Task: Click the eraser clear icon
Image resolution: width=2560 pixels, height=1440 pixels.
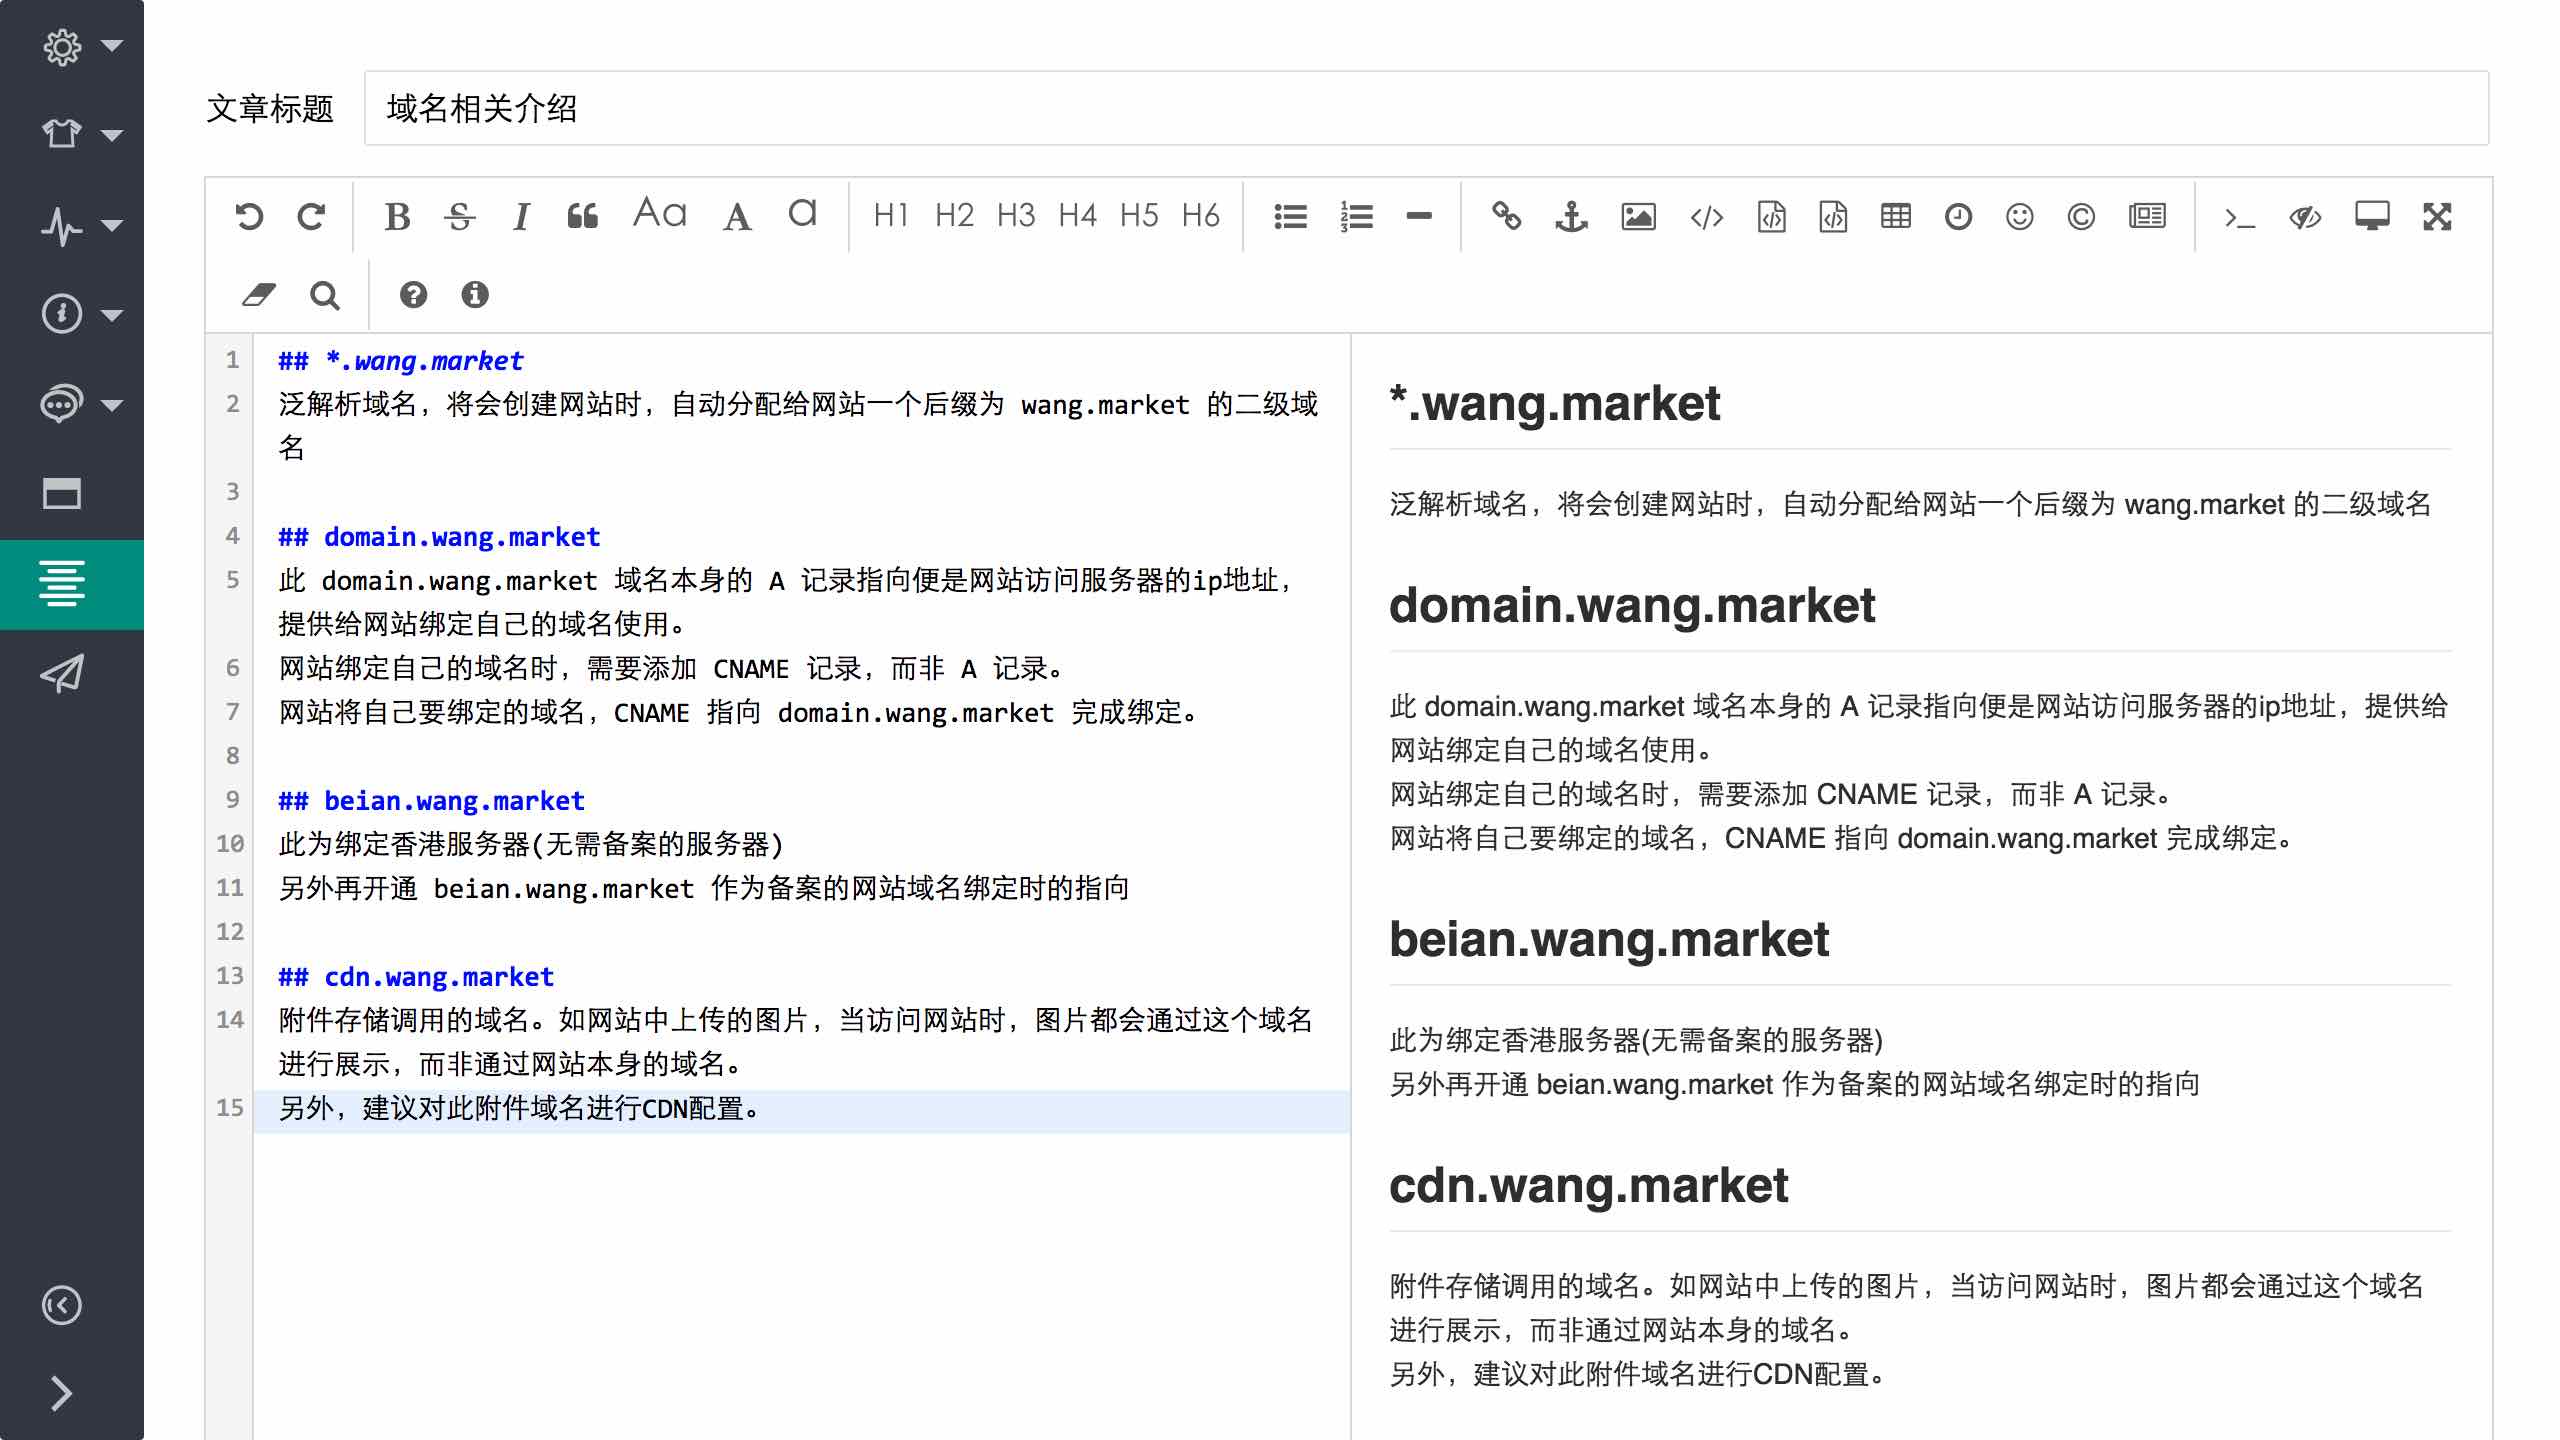Action: [258, 295]
